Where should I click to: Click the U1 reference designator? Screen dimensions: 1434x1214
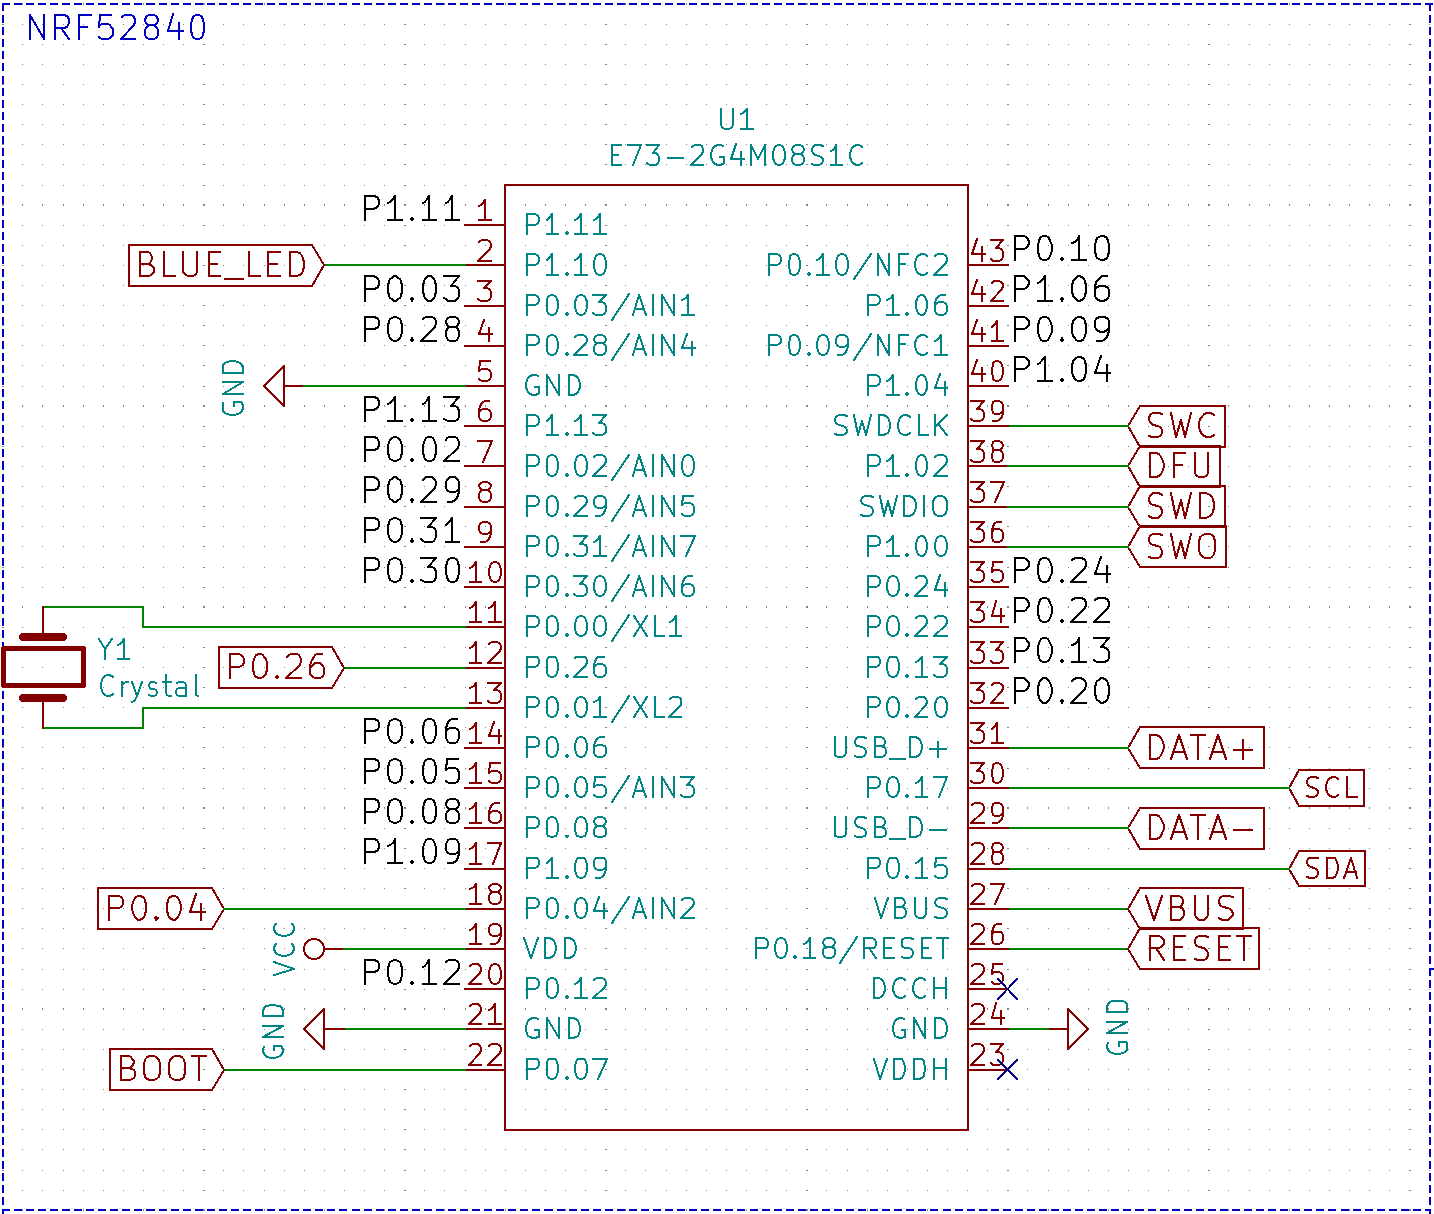pyautogui.click(x=736, y=120)
